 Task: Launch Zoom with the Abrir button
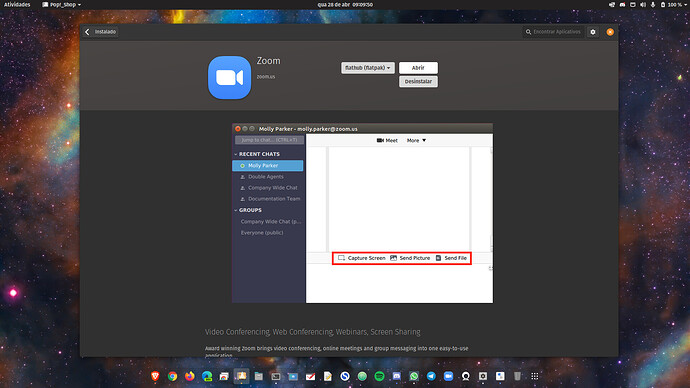pos(418,68)
